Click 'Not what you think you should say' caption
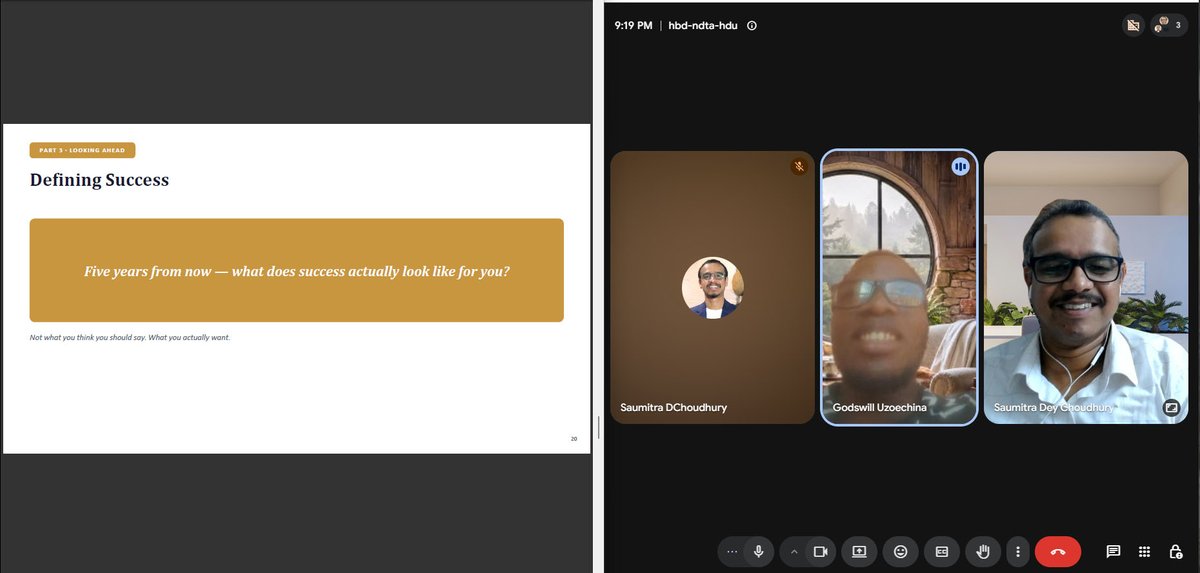This screenshot has width=1200, height=573. pos(130,337)
